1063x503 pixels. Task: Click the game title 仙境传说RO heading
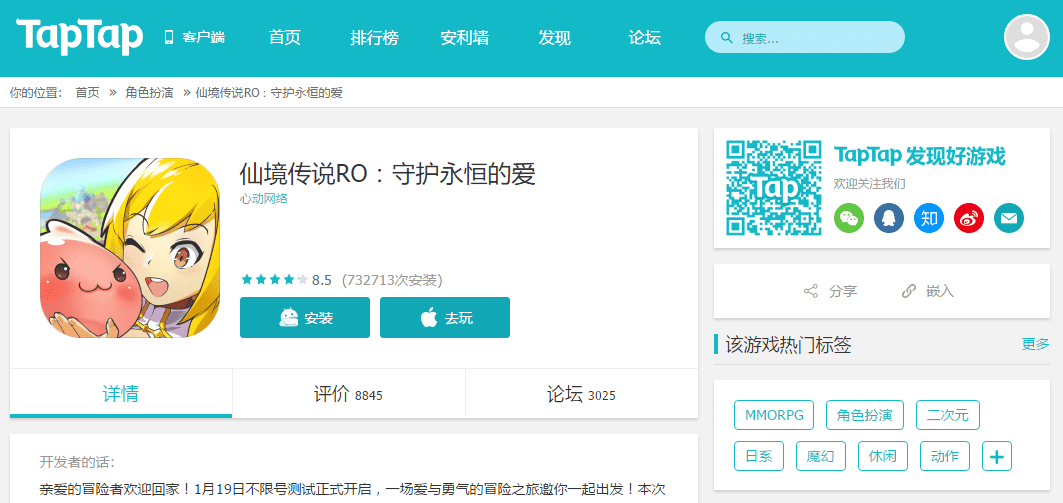pos(388,174)
